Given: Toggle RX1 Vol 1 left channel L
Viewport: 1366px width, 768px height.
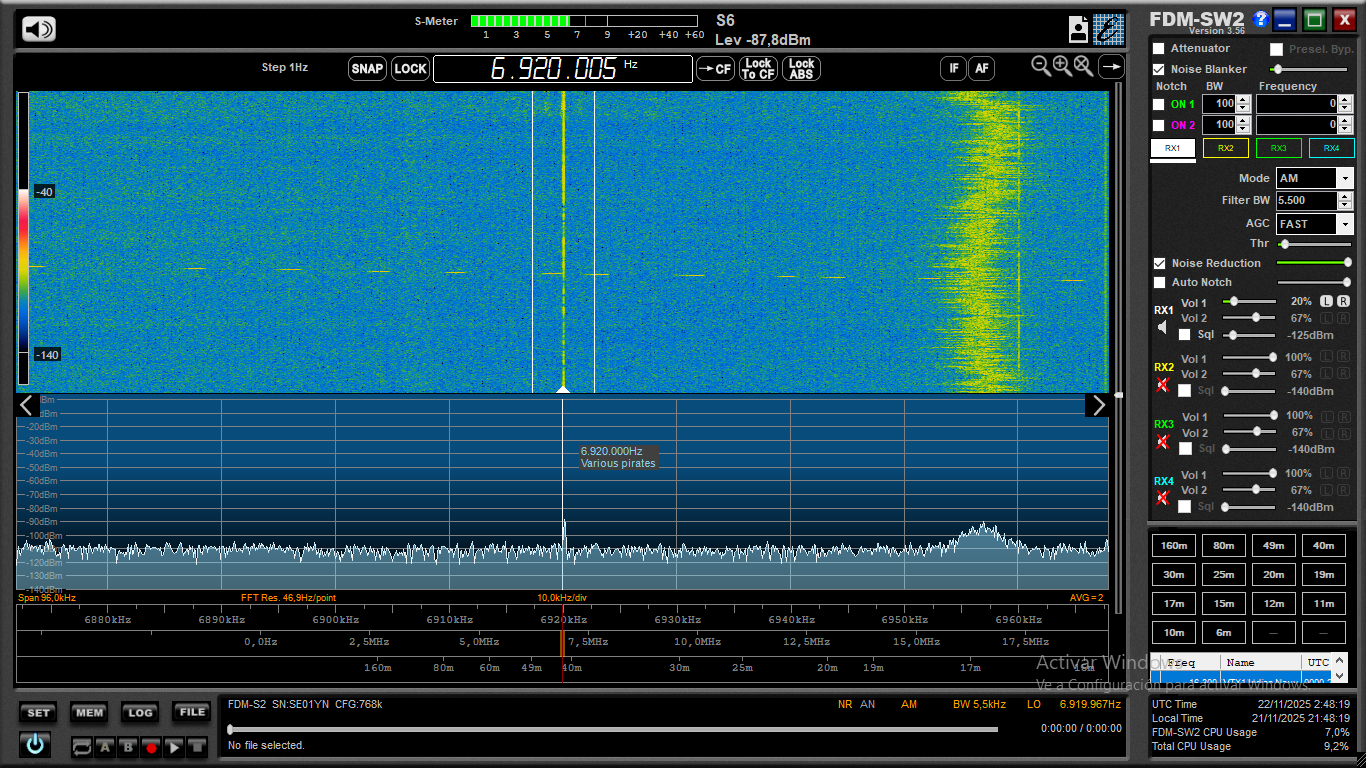Looking at the screenshot, I should (1326, 301).
